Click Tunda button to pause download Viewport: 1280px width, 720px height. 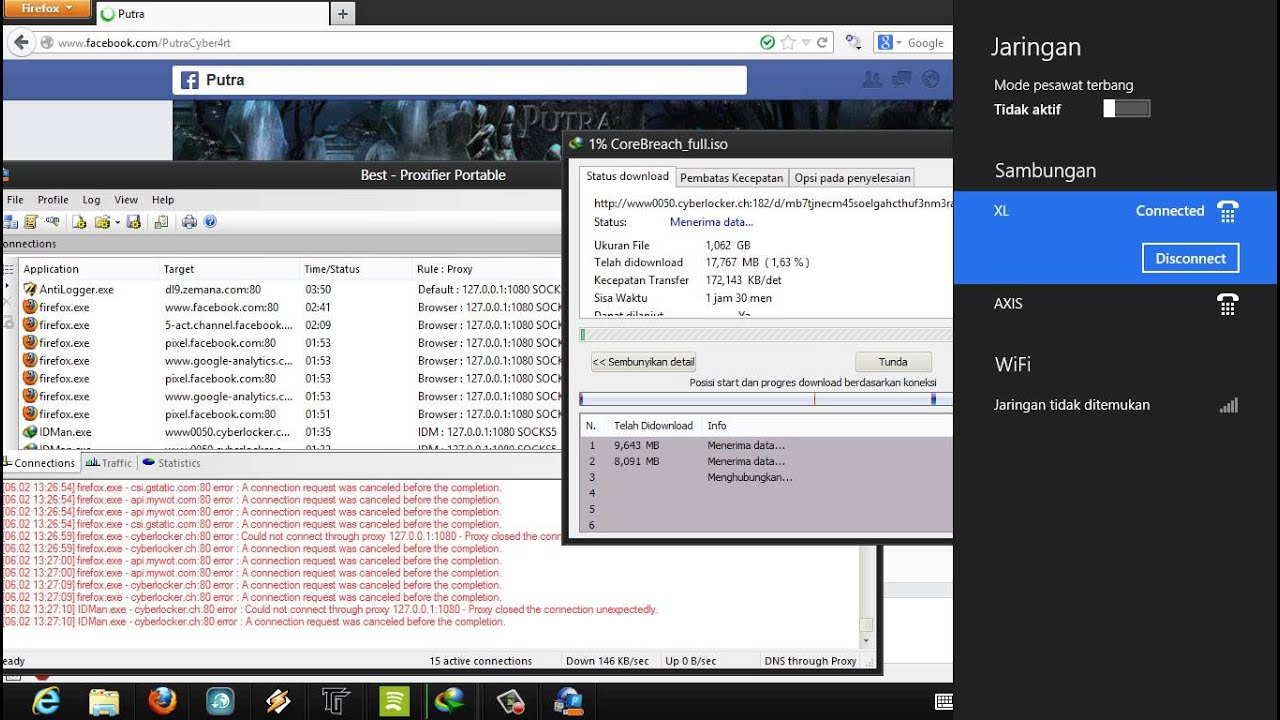893,362
